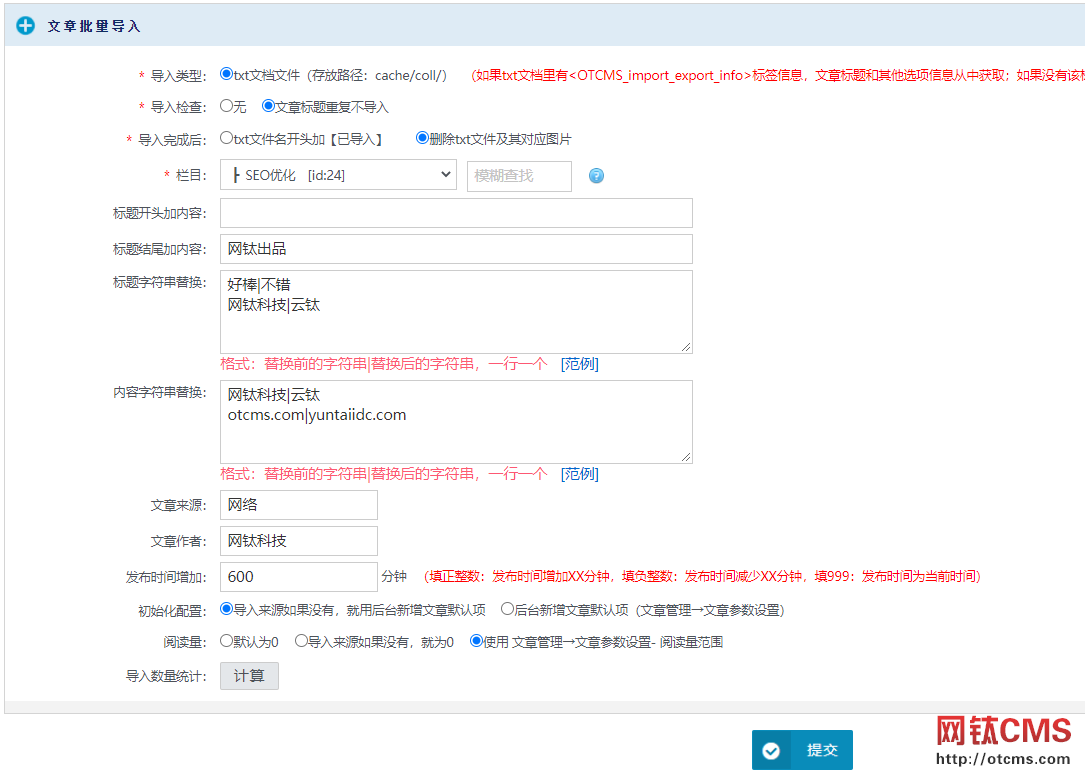Screen dimensions: 1085x775
Task: Click the 模糊查找 search field
Action: click(519, 176)
